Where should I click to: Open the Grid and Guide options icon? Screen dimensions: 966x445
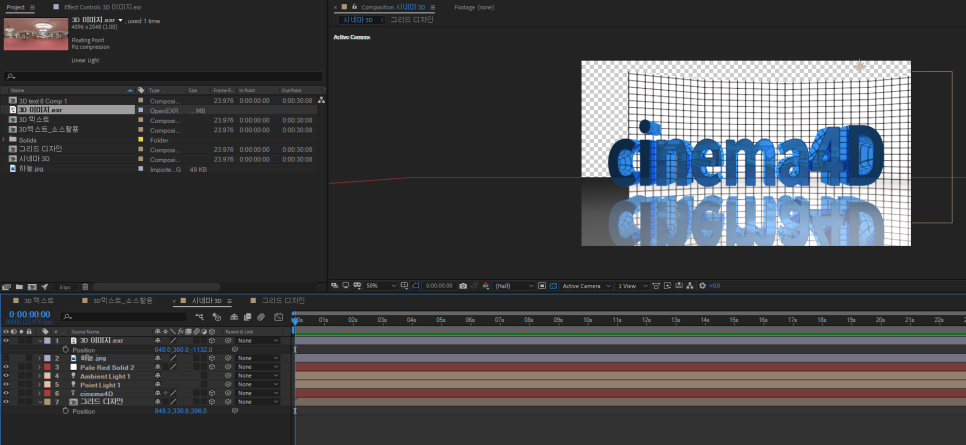click(x=404, y=286)
